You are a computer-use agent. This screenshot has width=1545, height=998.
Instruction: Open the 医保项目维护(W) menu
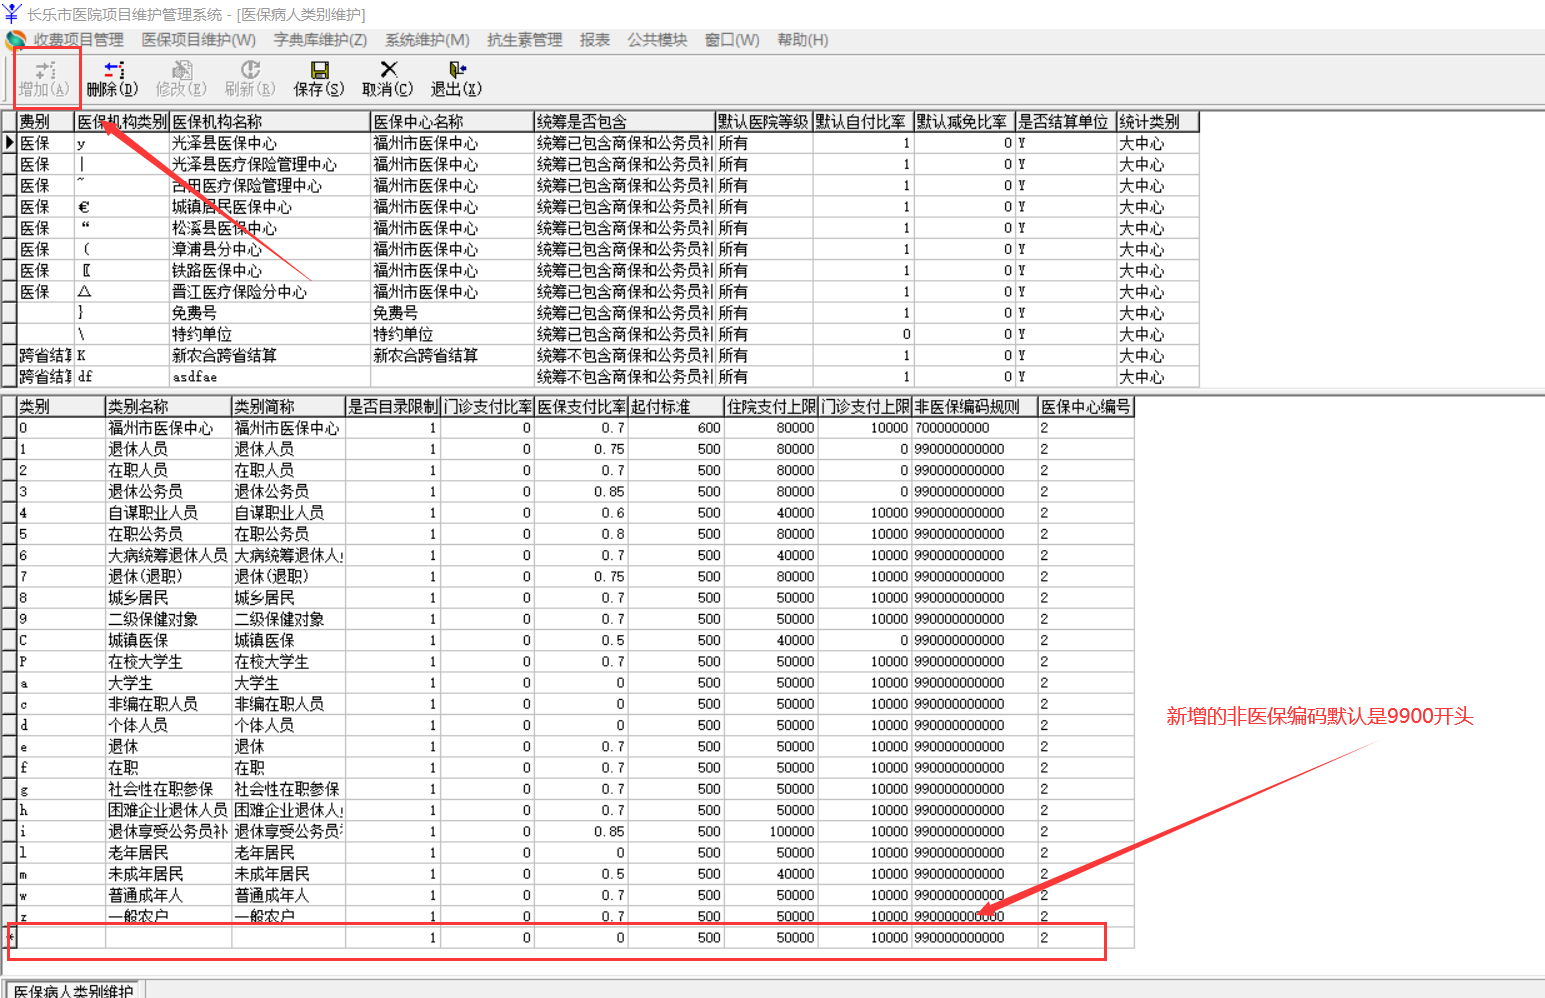coord(199,40)
